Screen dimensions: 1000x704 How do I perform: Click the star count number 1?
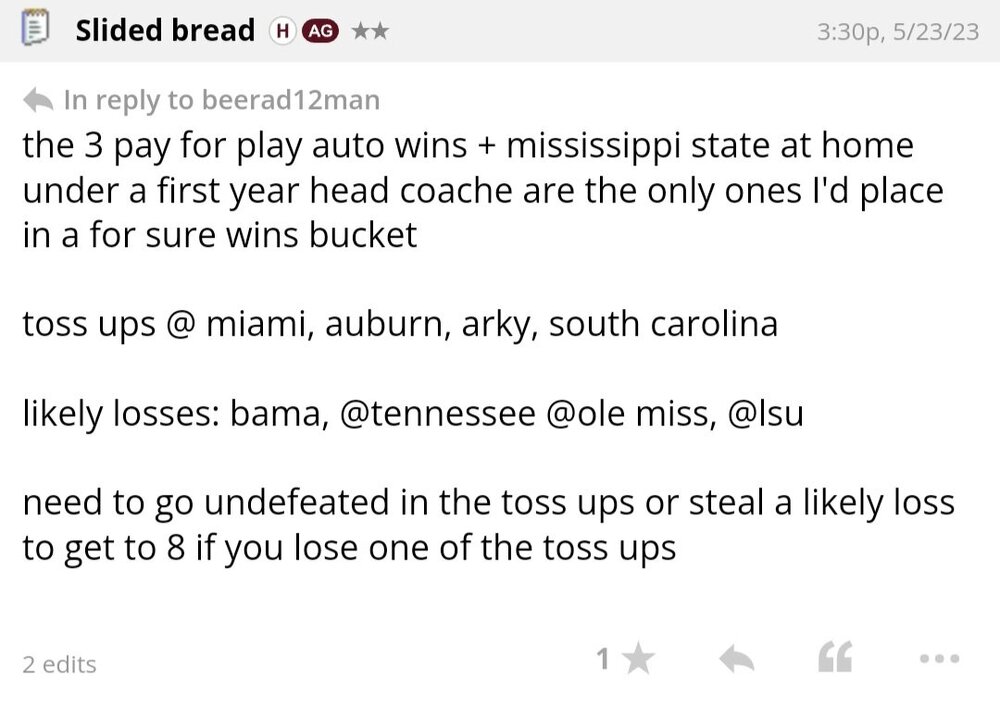(603, 659)
